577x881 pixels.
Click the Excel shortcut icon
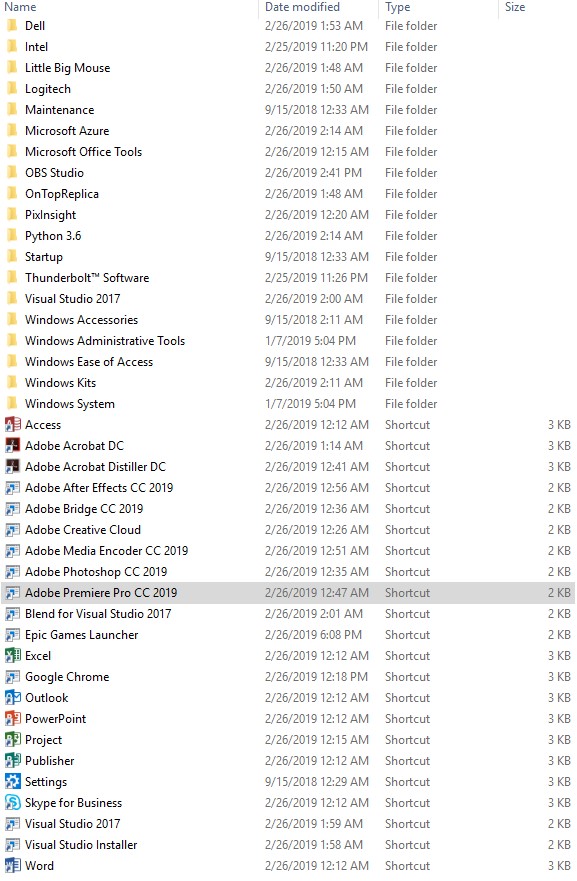click(x=12, y=656)
